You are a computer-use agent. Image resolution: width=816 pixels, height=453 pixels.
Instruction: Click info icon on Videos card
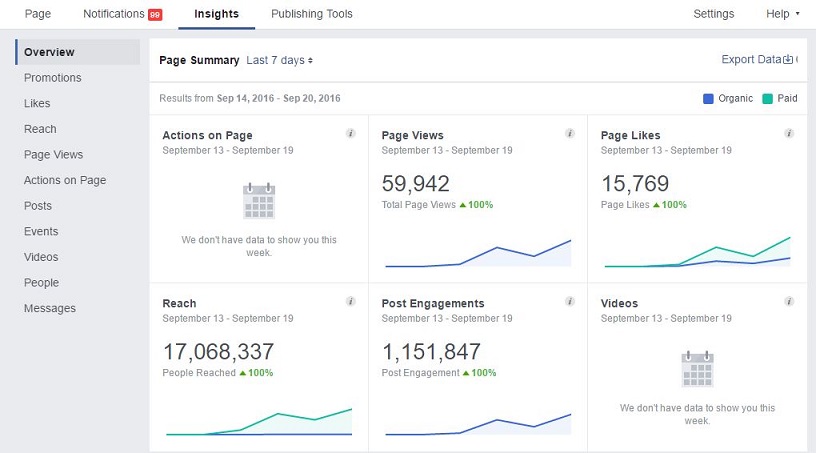point(789,301)
